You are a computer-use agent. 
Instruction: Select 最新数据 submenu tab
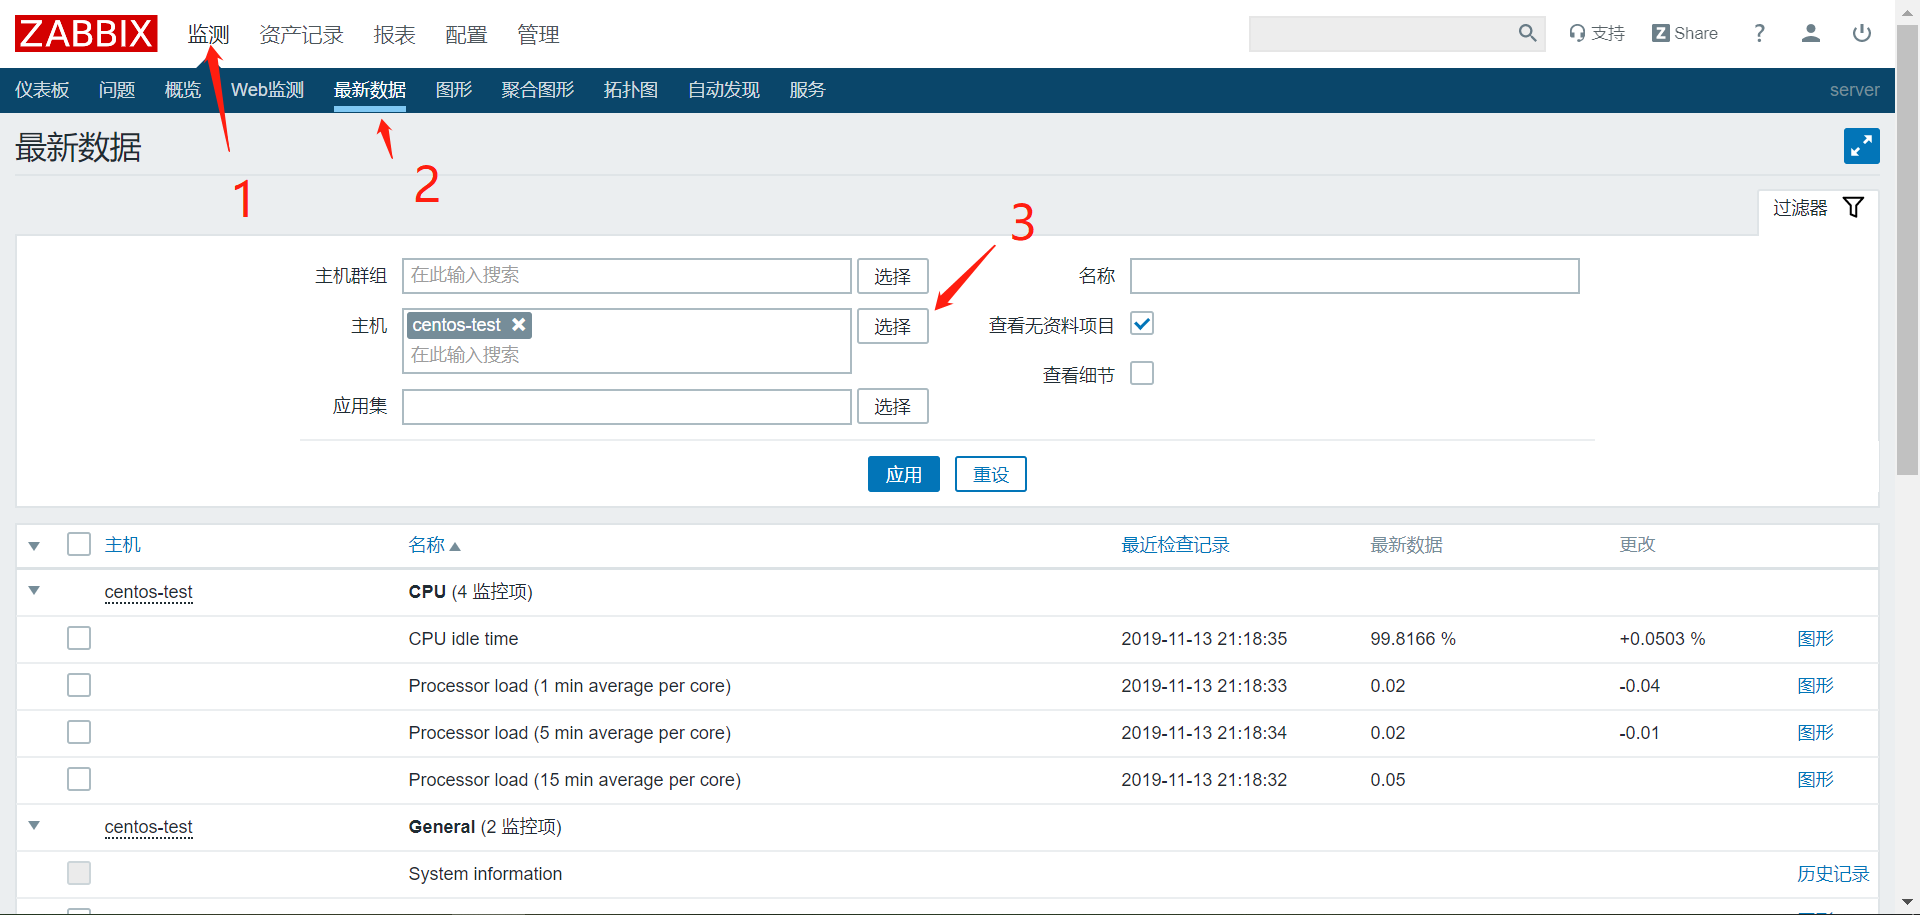pos(370,90)
